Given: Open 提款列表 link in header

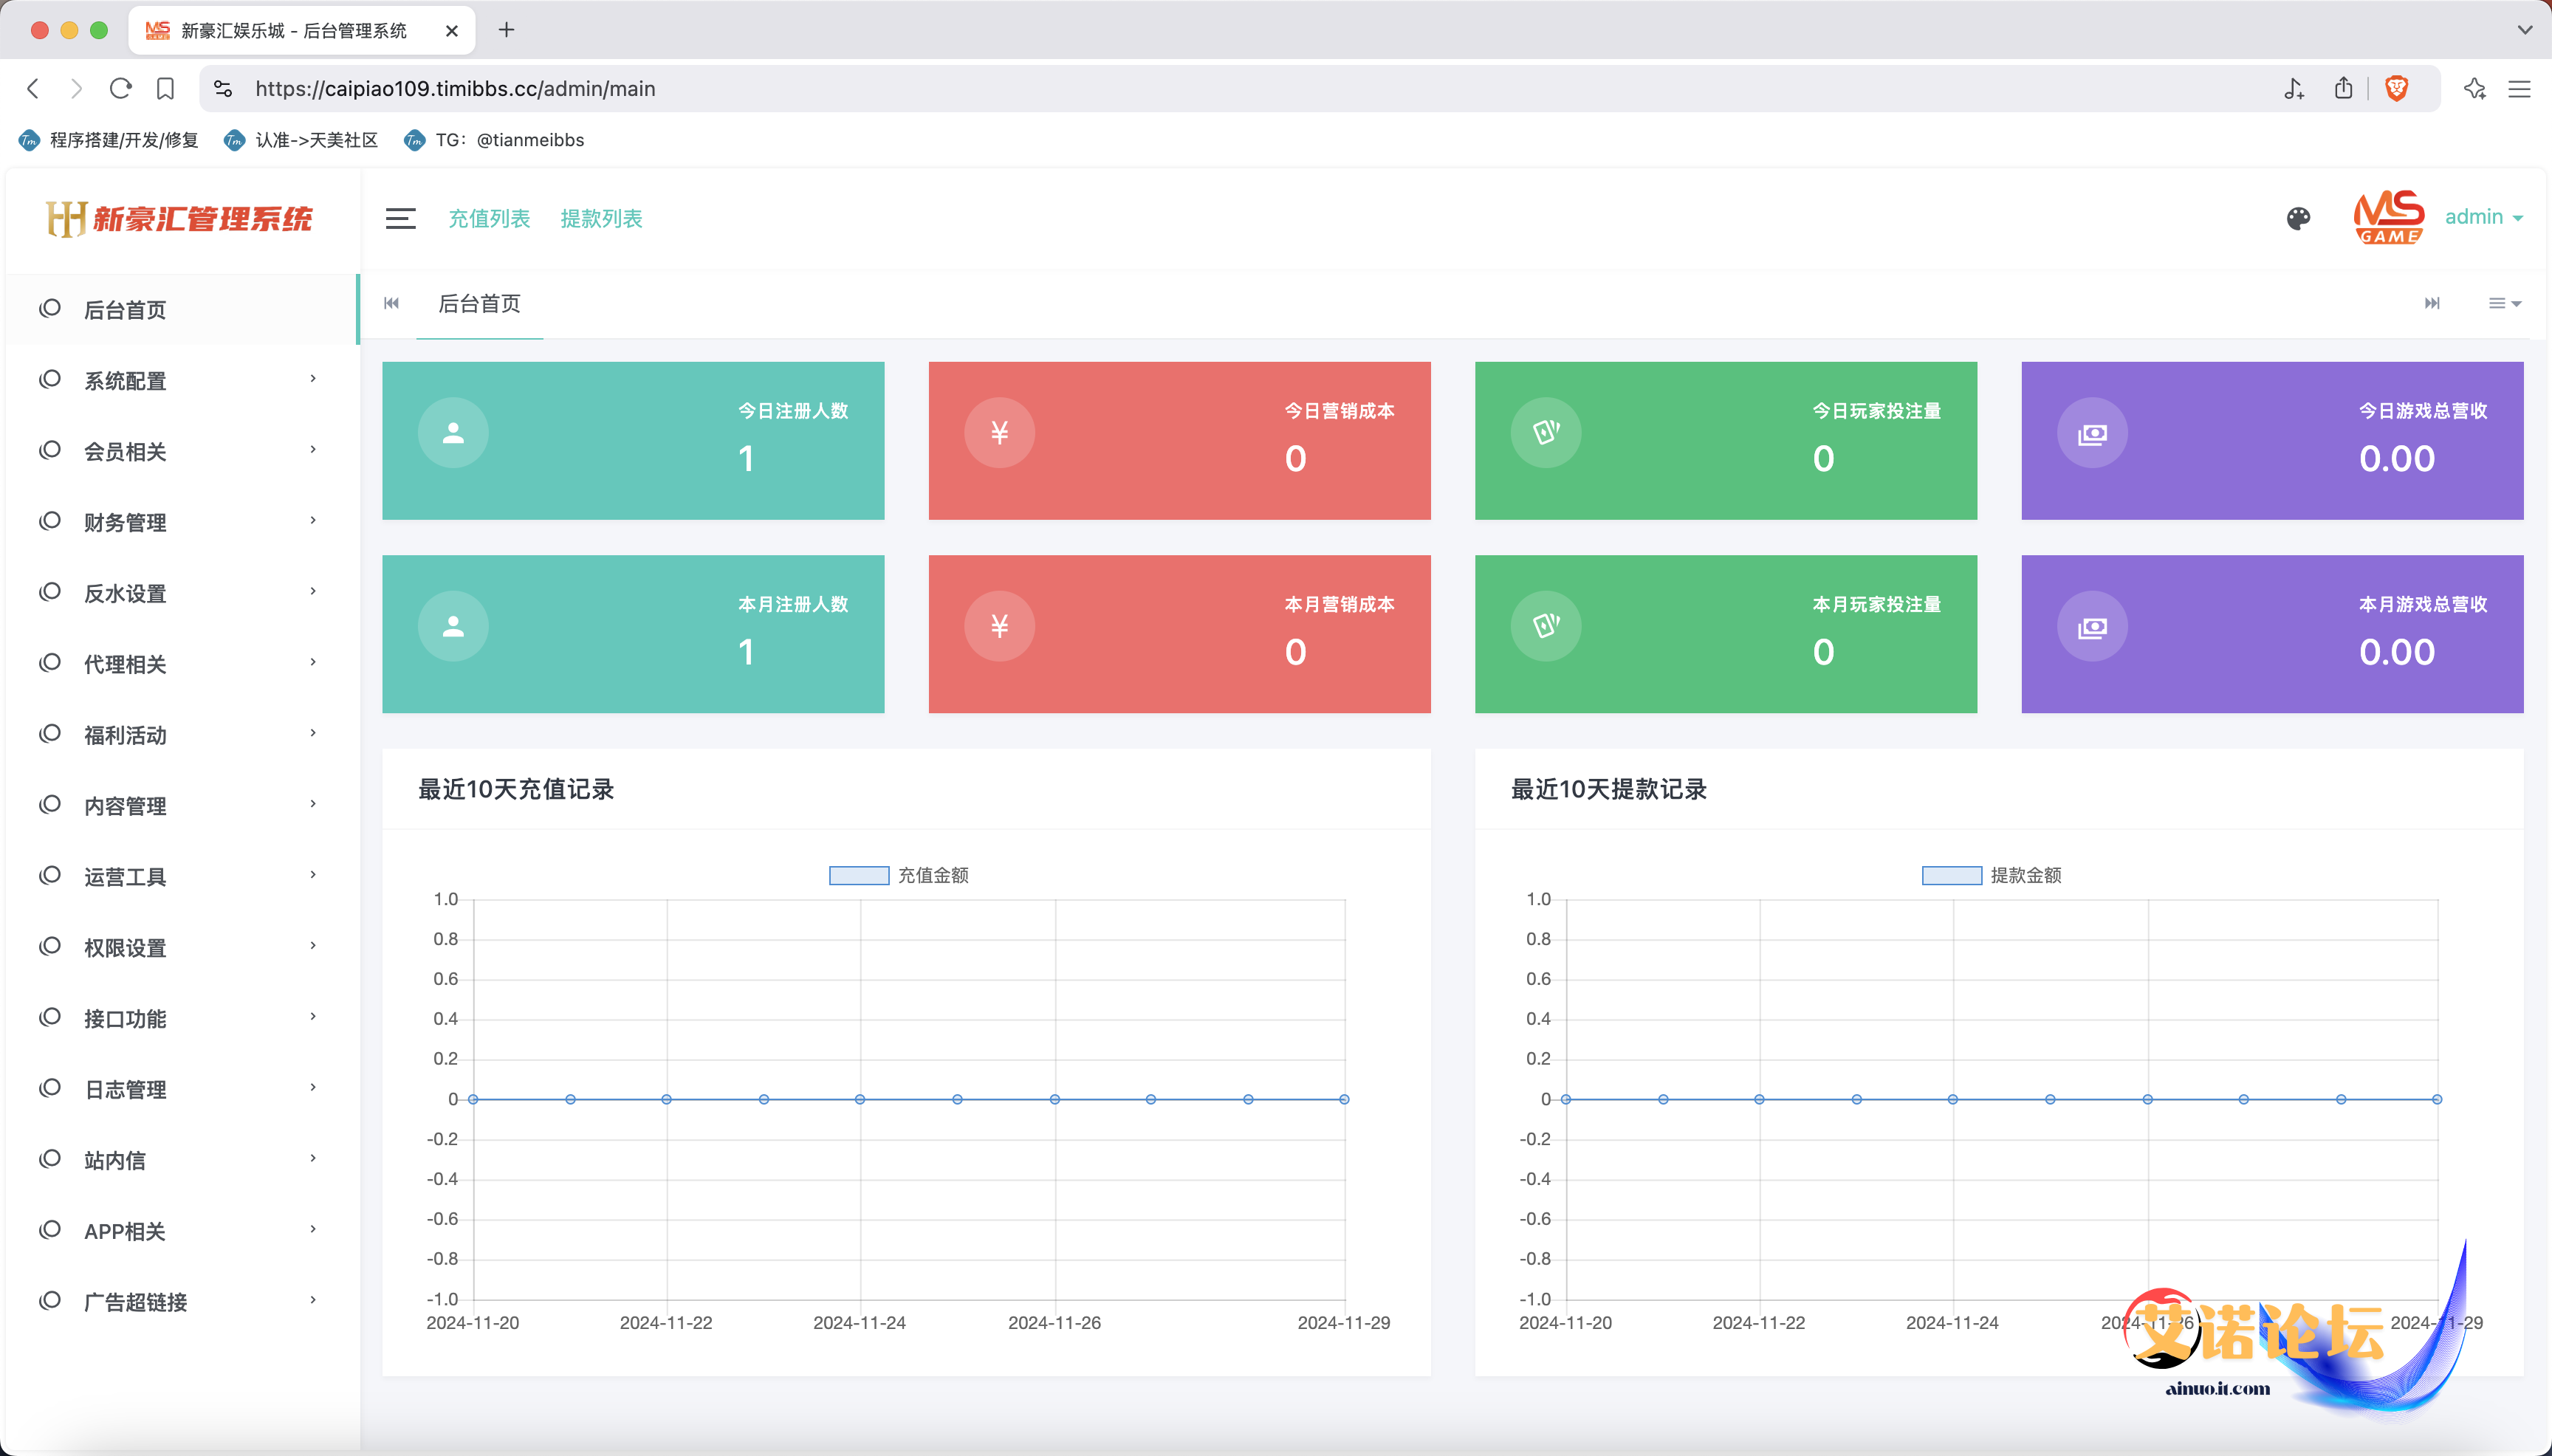Looking at the screenshot, I should point(601,218).
